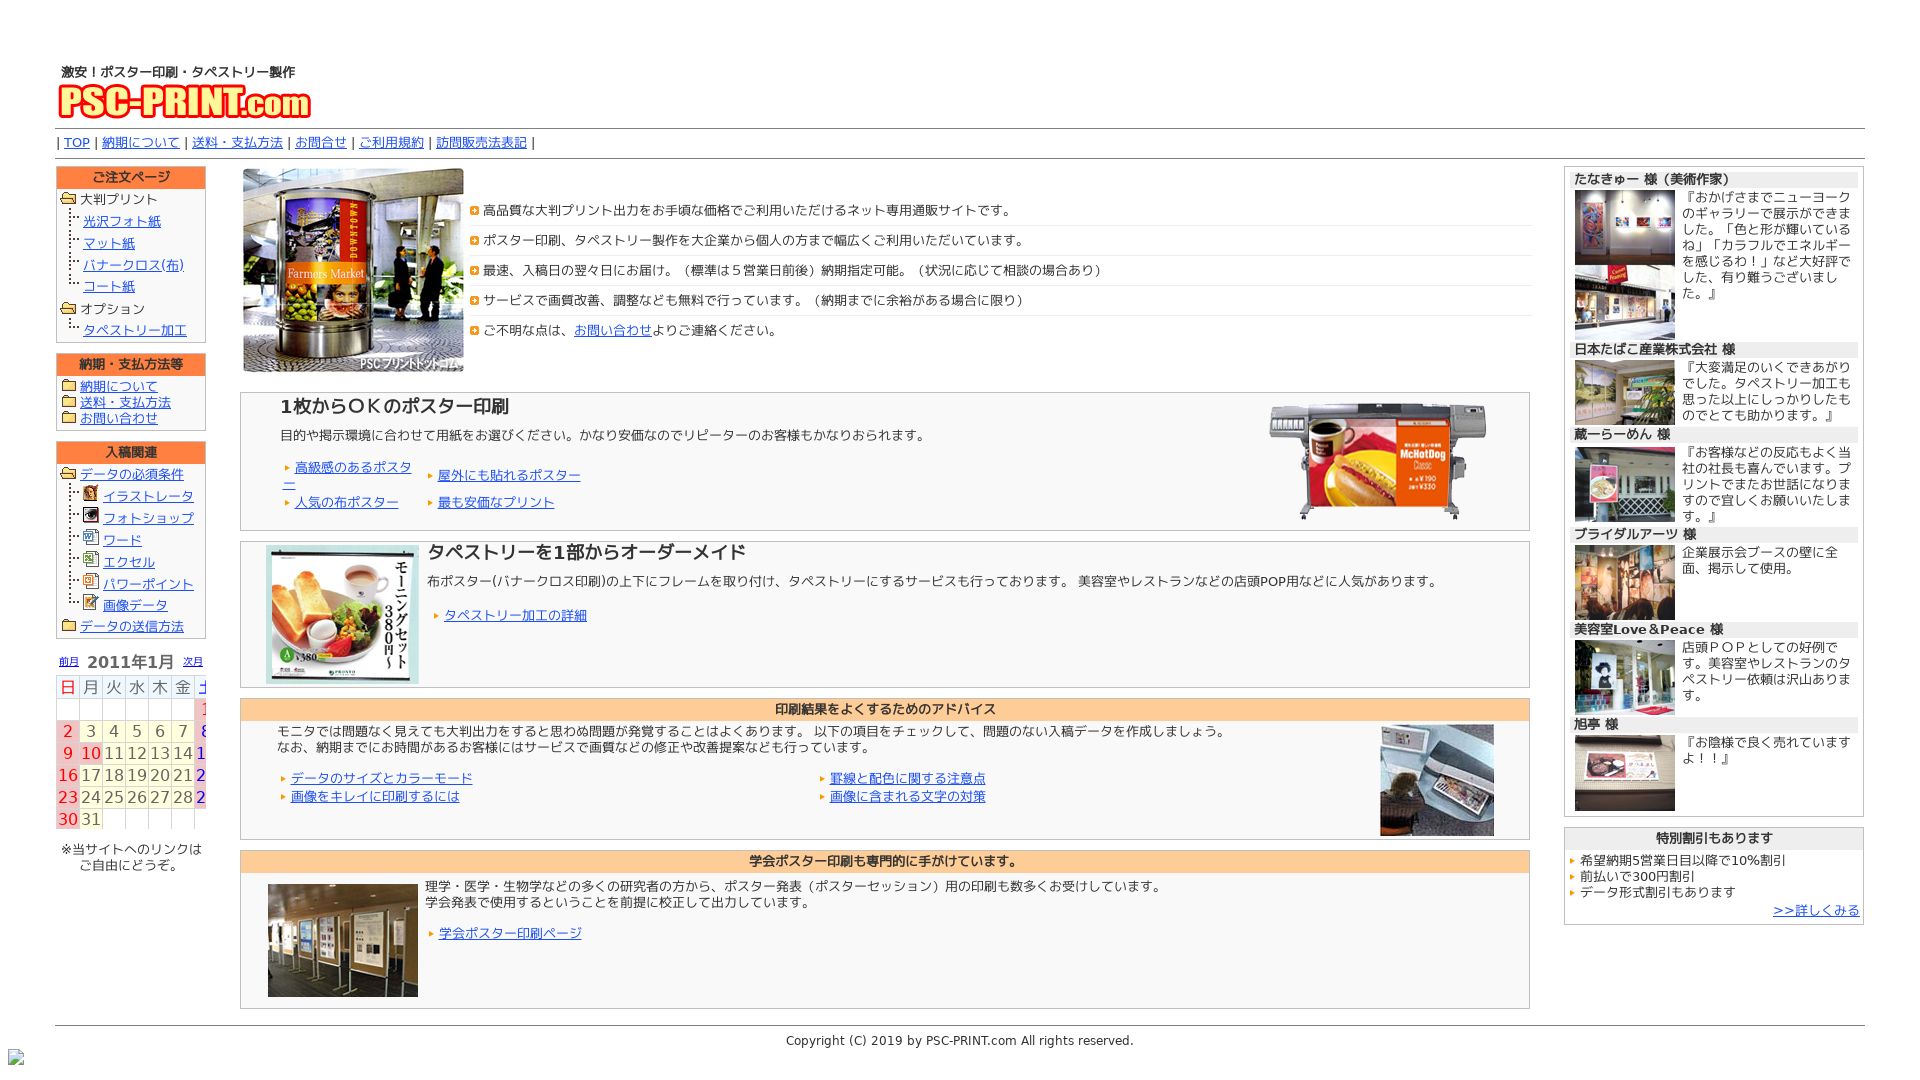This screenshot has width=1920, height=1080.
Task: Click the PowerPoint icon in sidebar
Action: pyautogui.click(x=91, y=582)
